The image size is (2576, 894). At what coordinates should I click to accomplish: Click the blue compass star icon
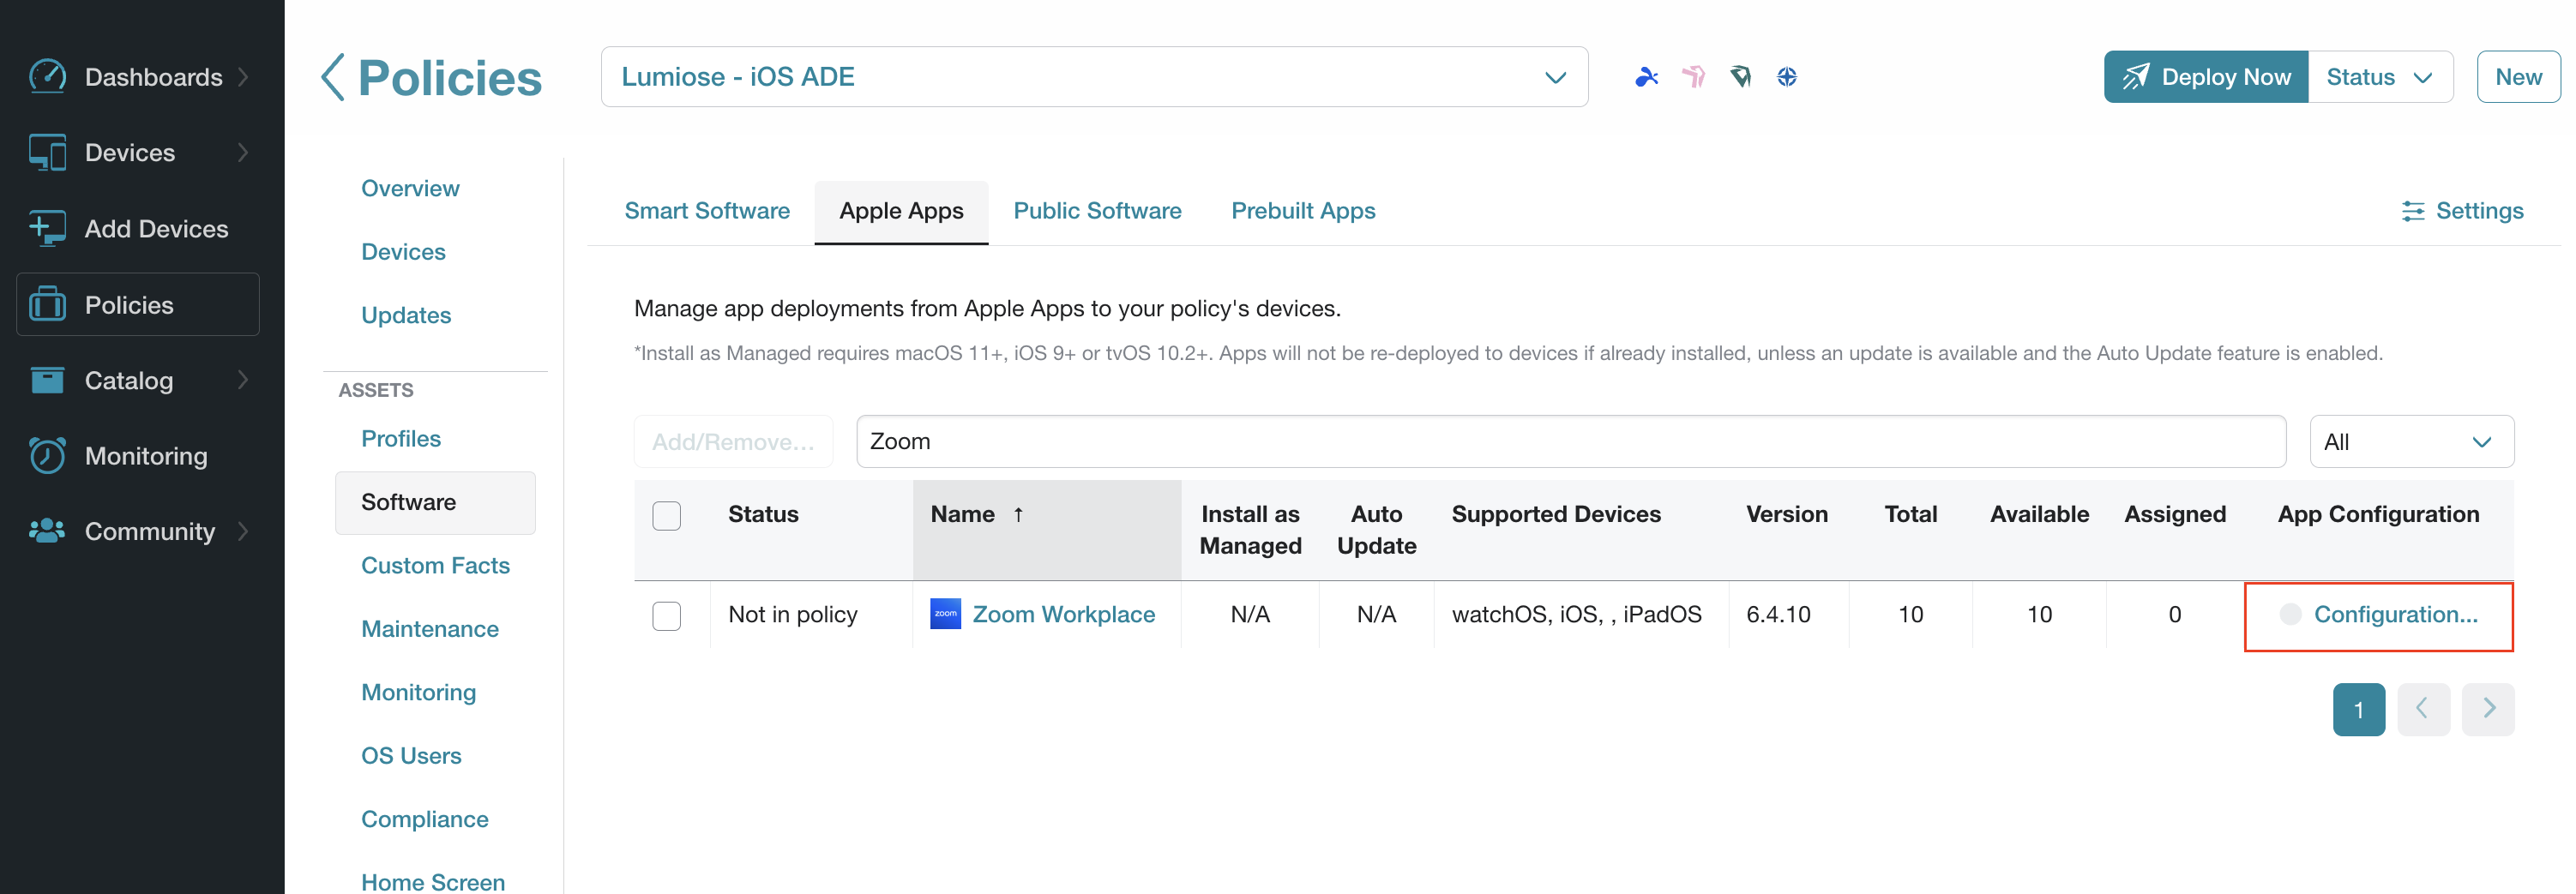[x=1787, y=77]
